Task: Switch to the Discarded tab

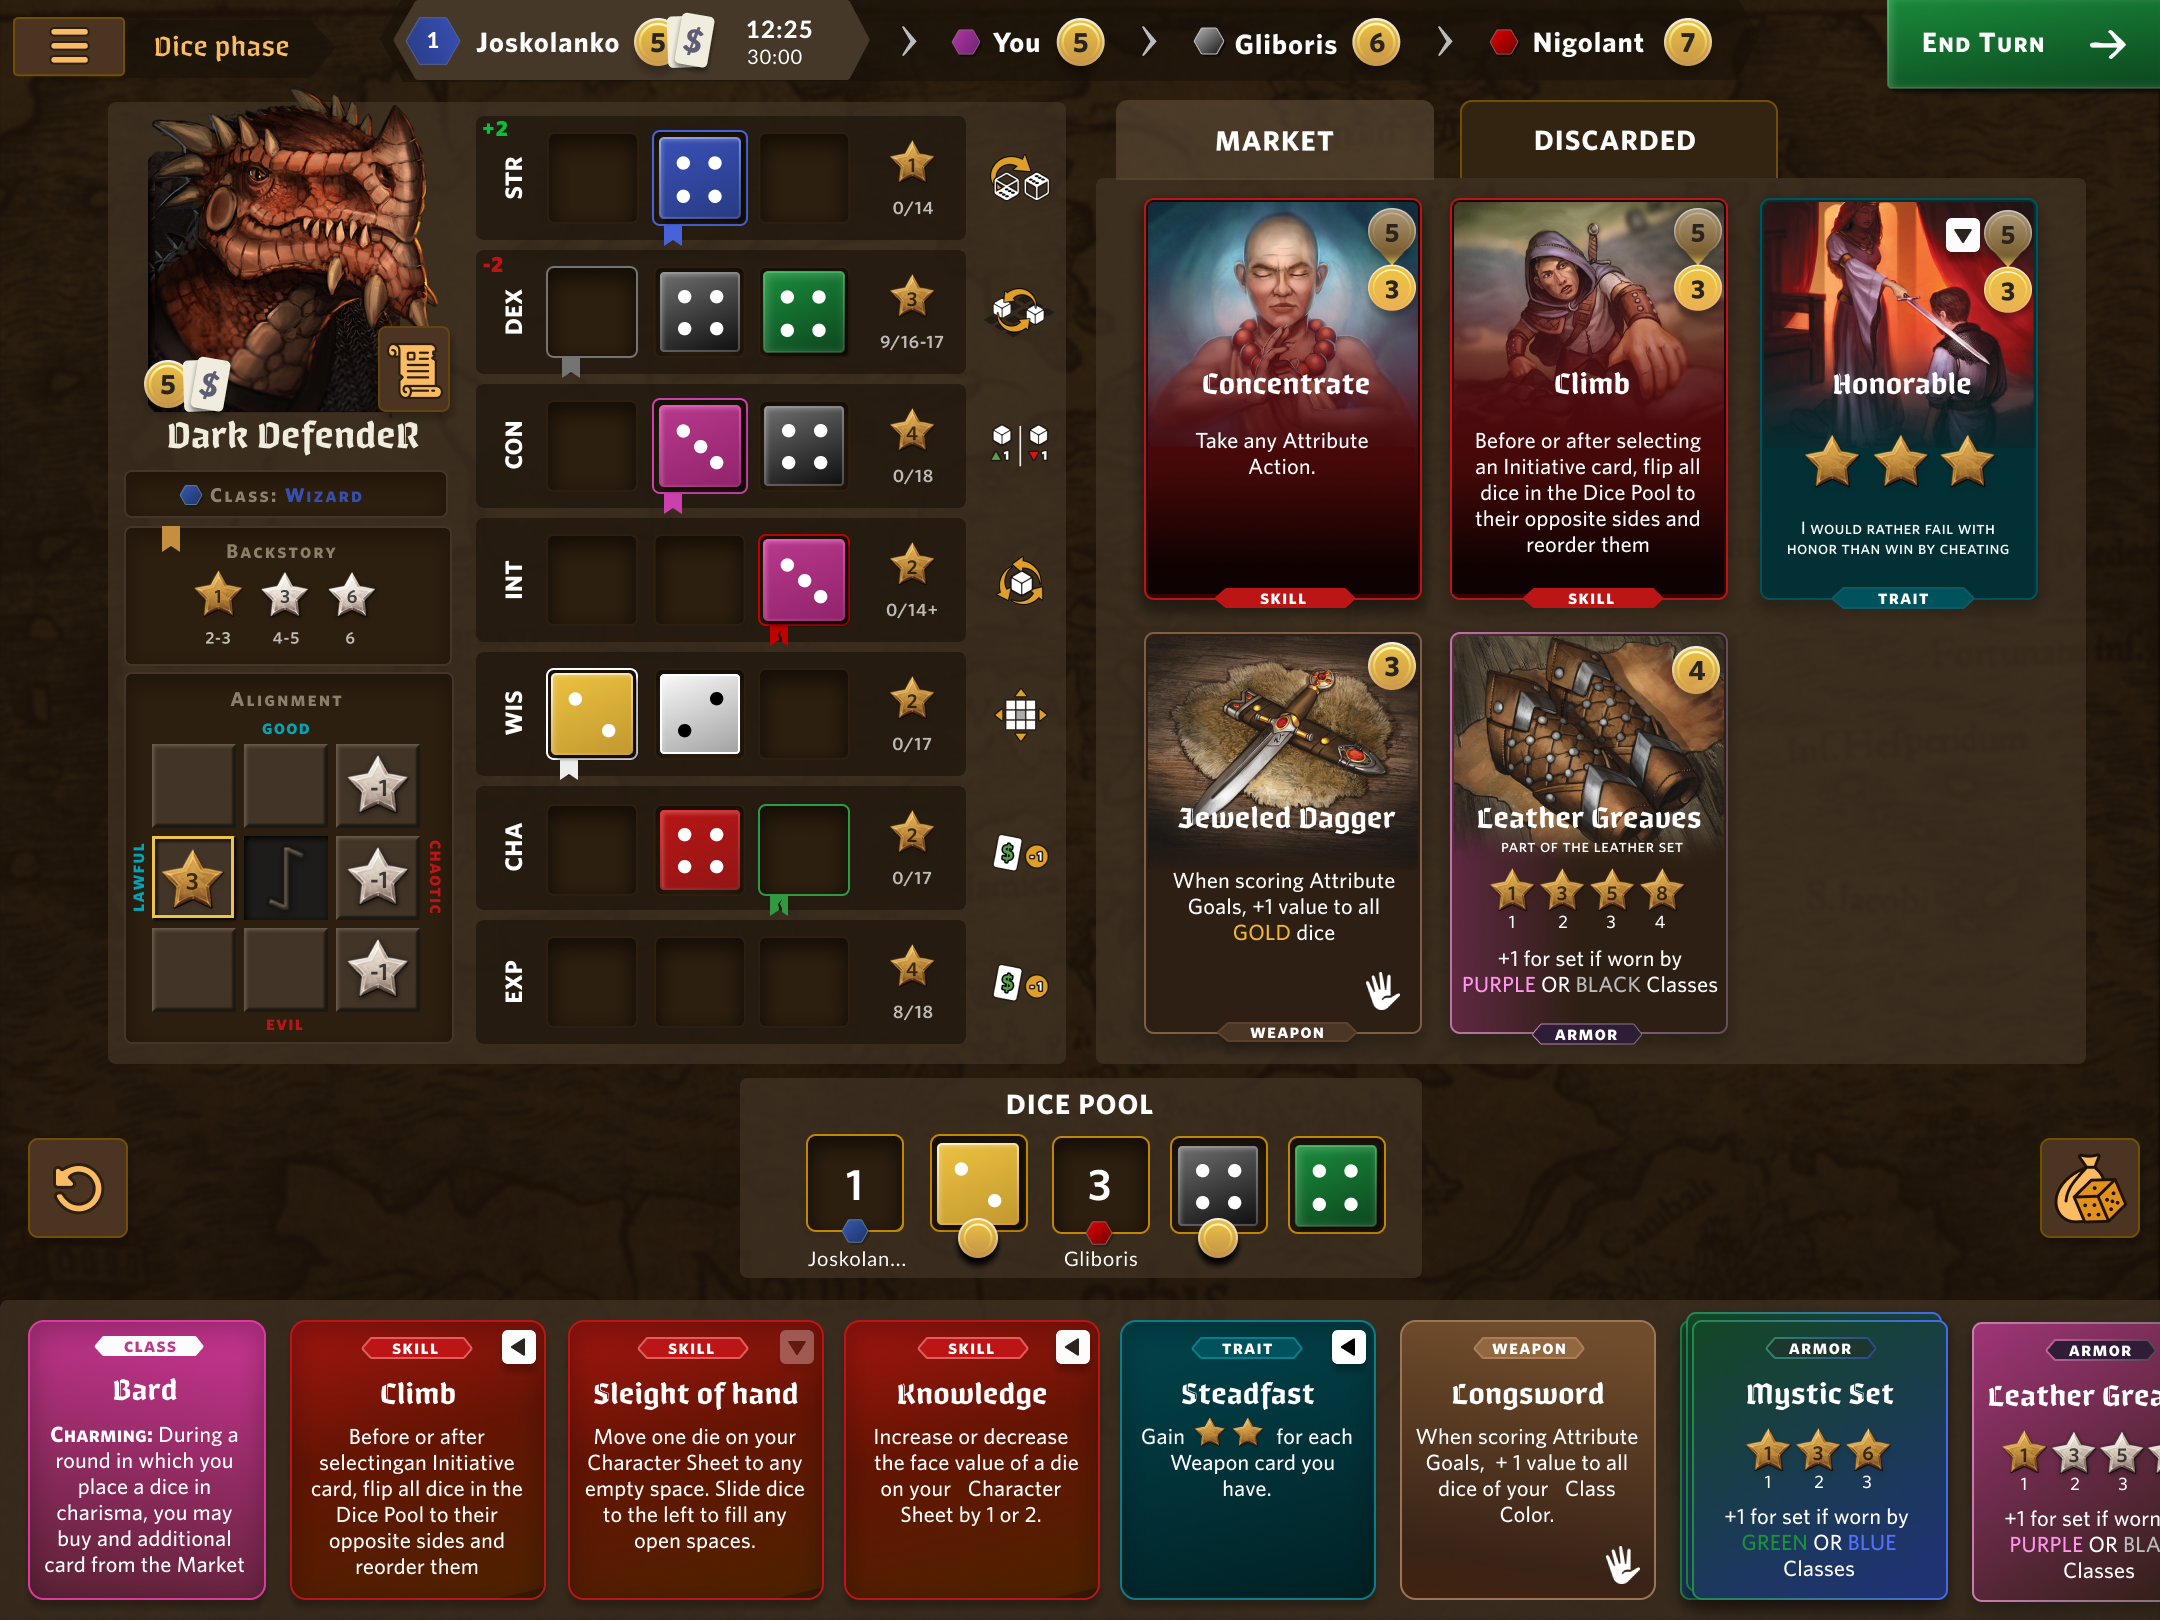Action: click(1617, 141)
